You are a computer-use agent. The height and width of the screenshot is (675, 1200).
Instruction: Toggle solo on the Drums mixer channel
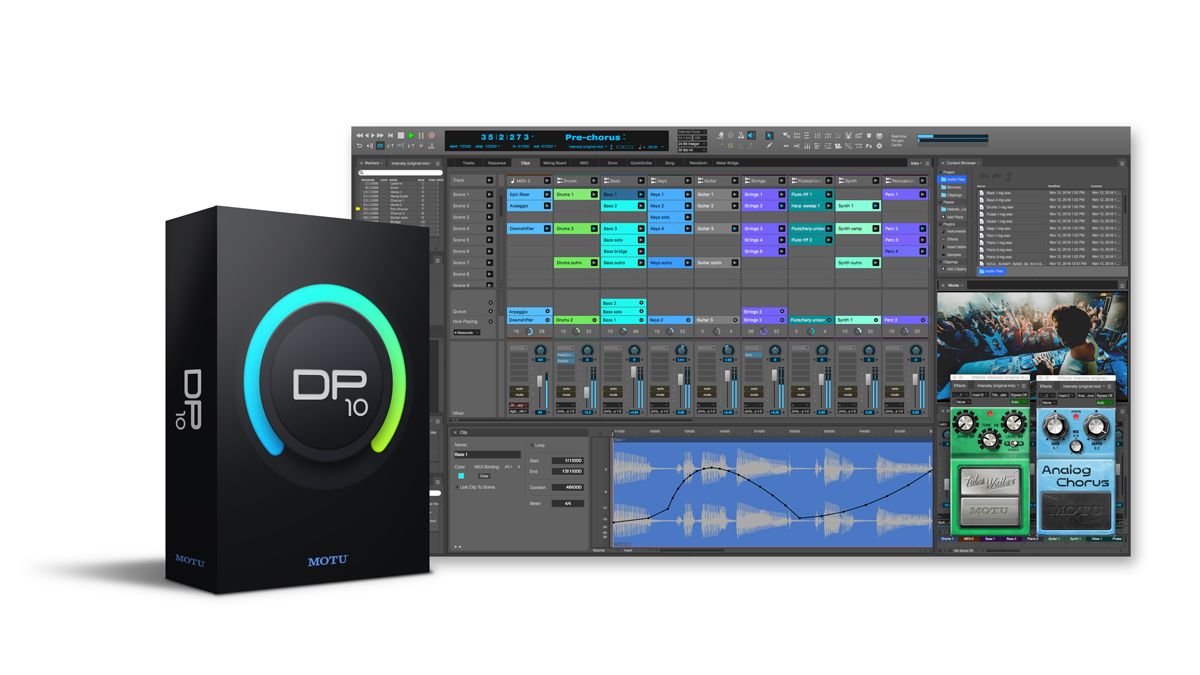tap(566, 389)
